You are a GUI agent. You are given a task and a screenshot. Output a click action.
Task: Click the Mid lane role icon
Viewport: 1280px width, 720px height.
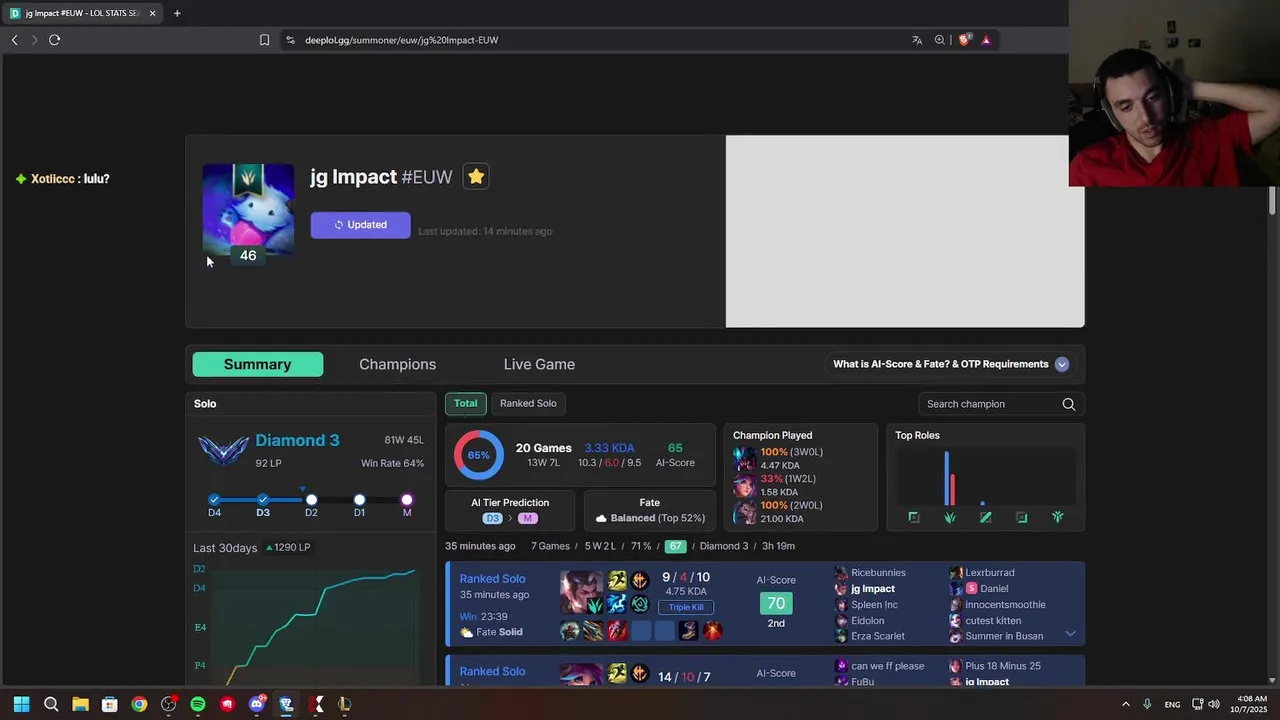(985, 517)
